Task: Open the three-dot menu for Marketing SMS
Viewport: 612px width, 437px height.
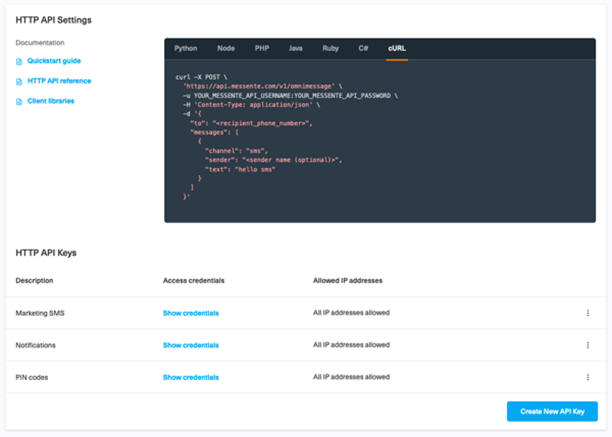Action: pyautogui.click(x=587, y=313)
